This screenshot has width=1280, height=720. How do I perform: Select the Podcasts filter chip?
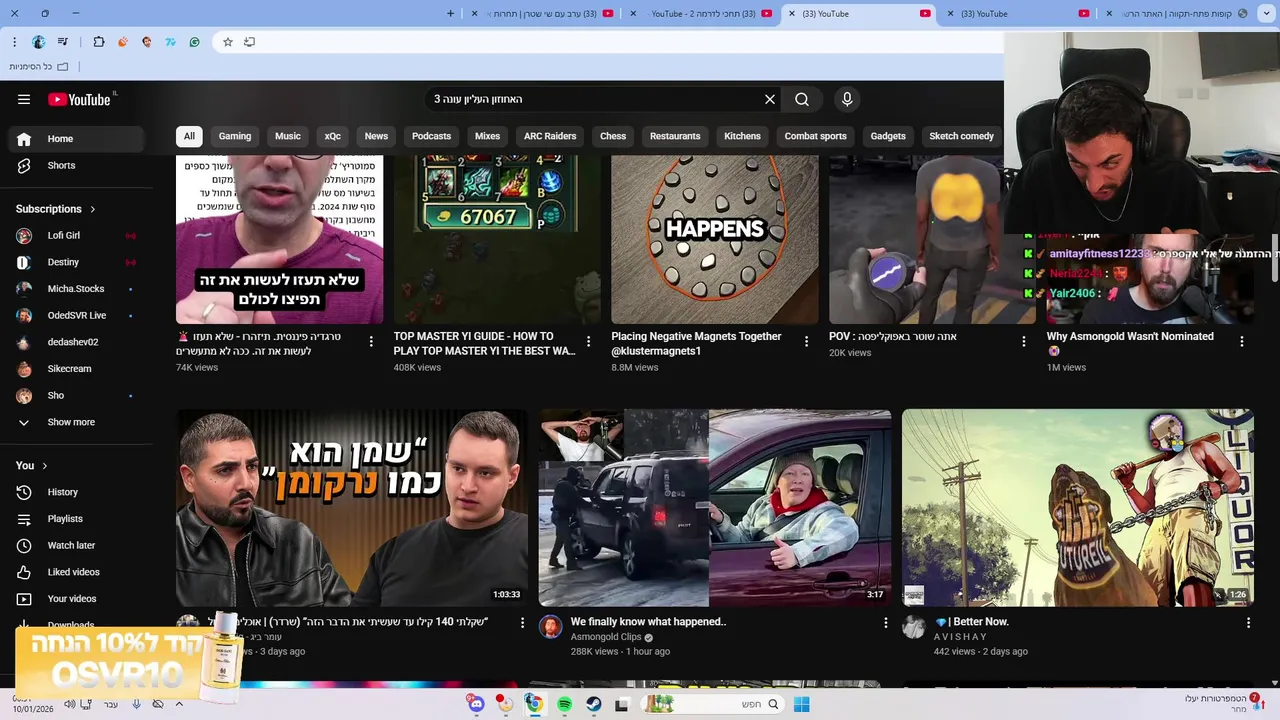click(x=431, y=136)
